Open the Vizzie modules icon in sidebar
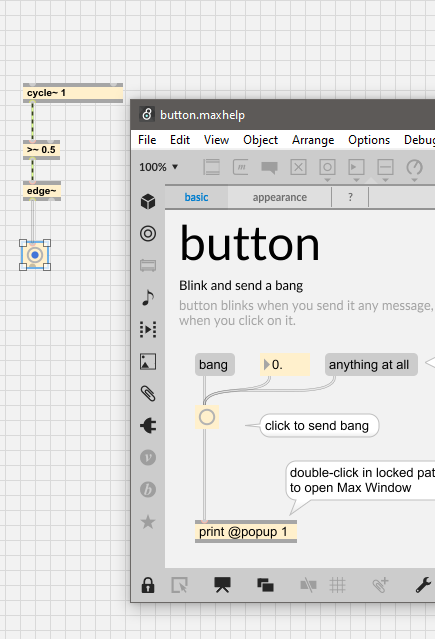This screenshot has width=435, height=639. pos(148,458)
